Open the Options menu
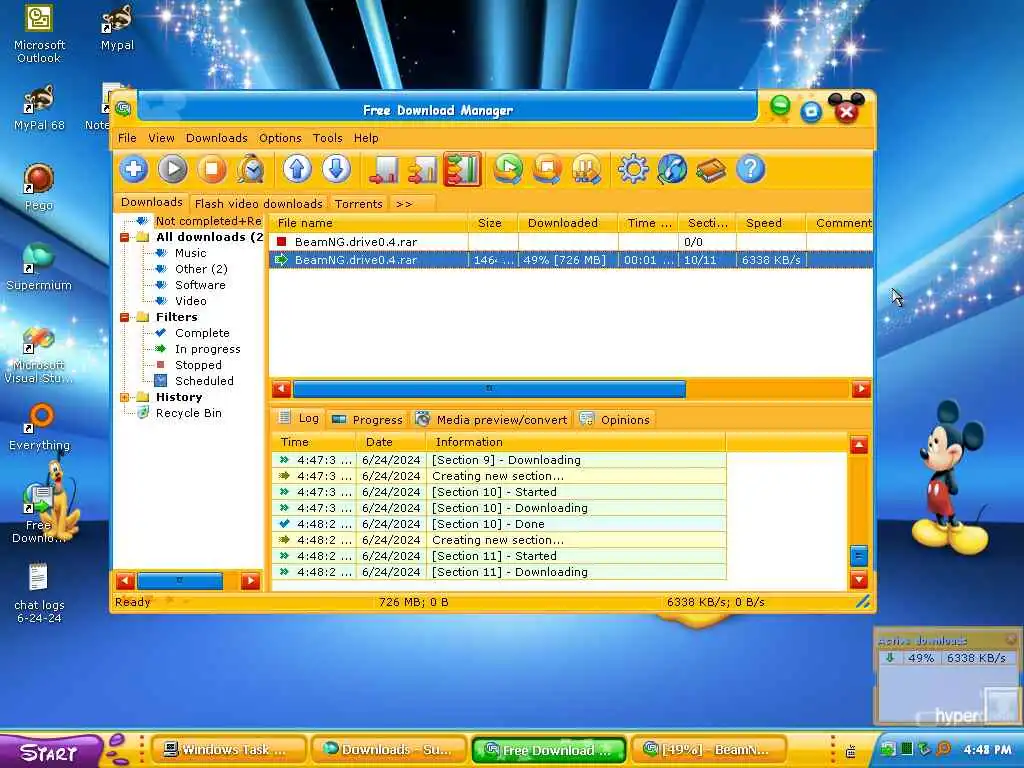The width and height of the screenshot is (1024, 768). tap(280, 138)
